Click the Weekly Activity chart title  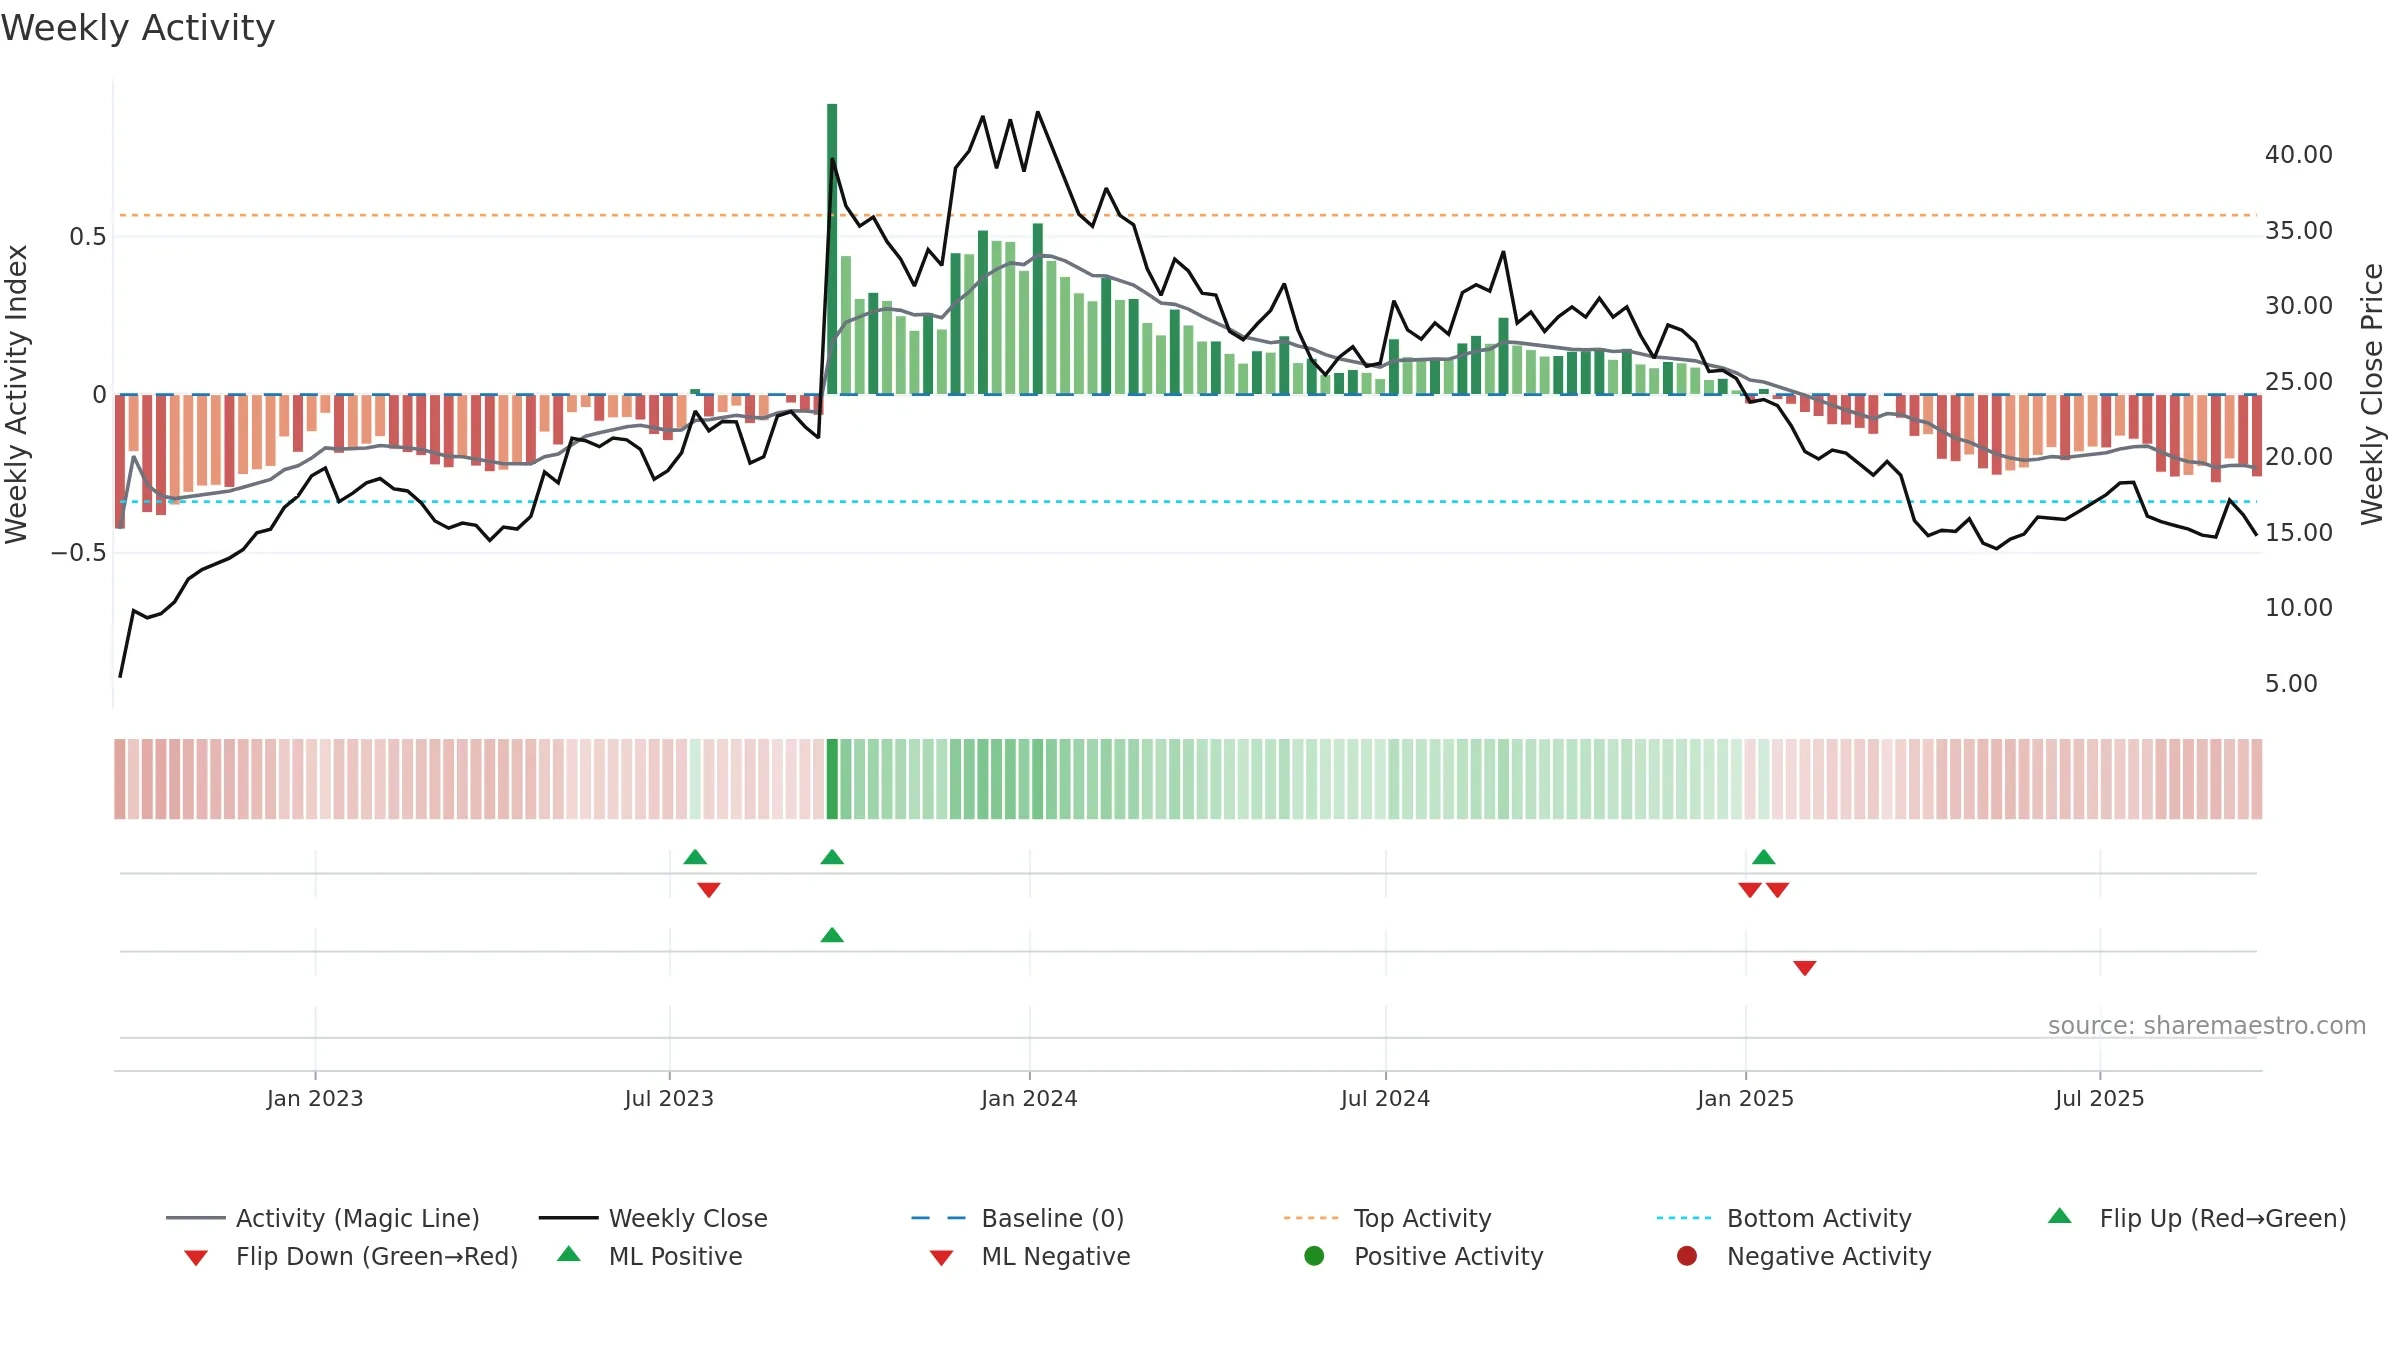pos(138,28)
